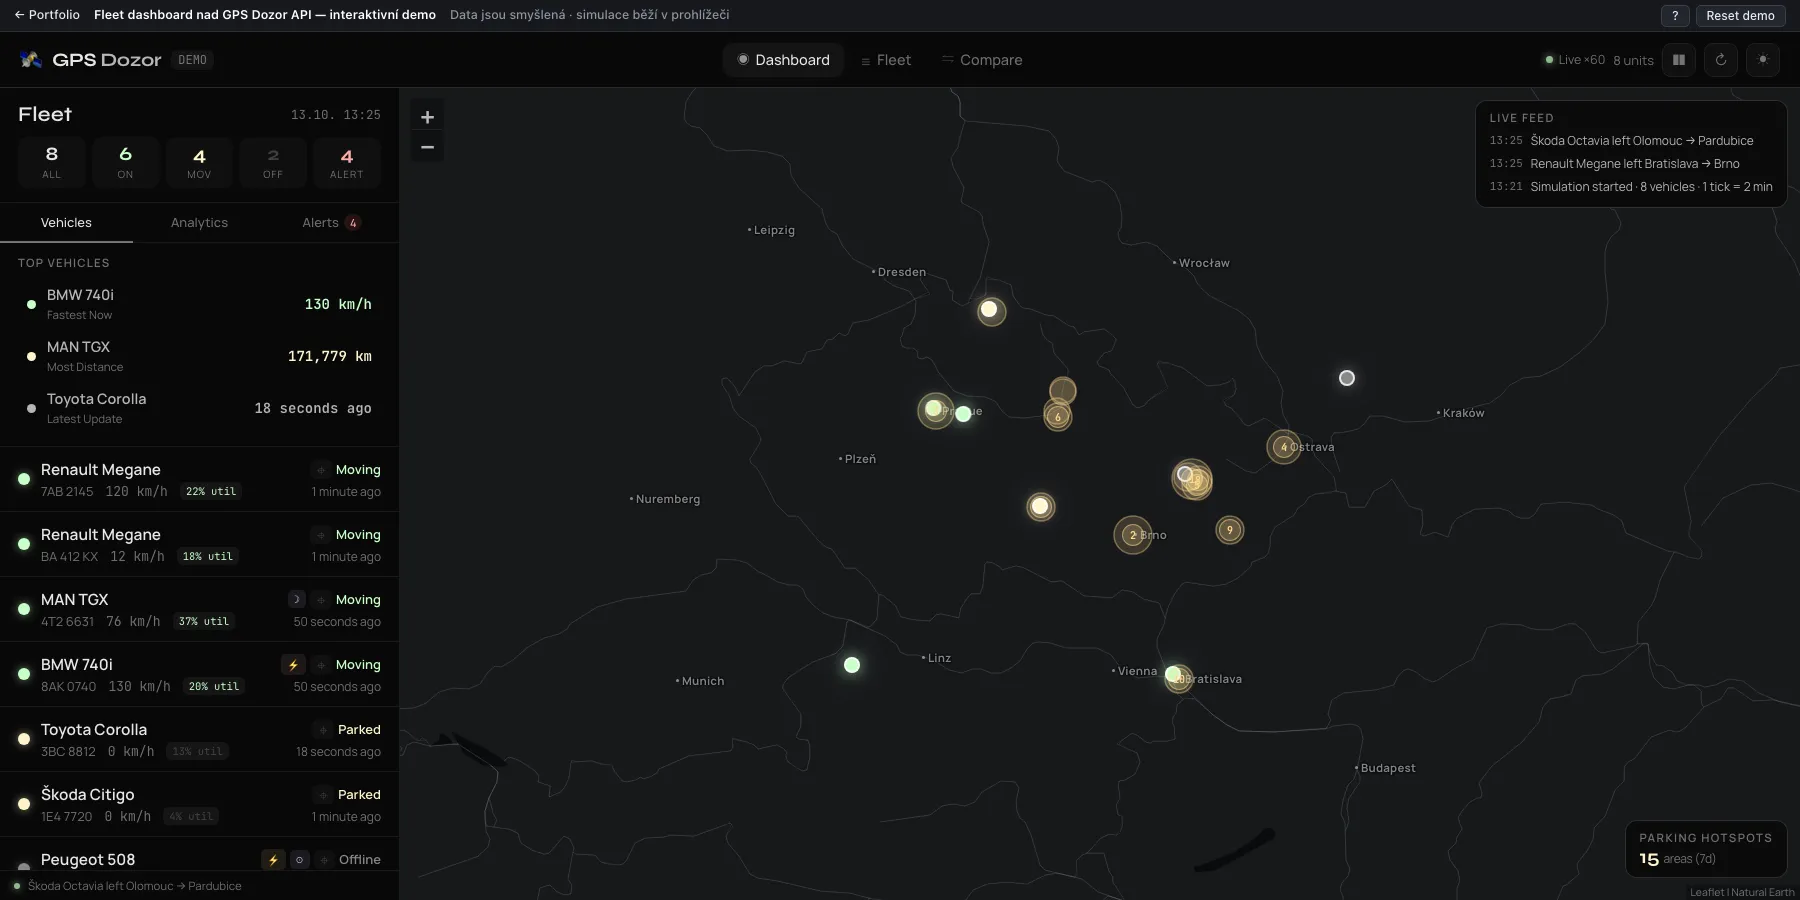1800x900 pixels.
Task: Open the Analytics sidebar tab
Action: coord(199,223)
